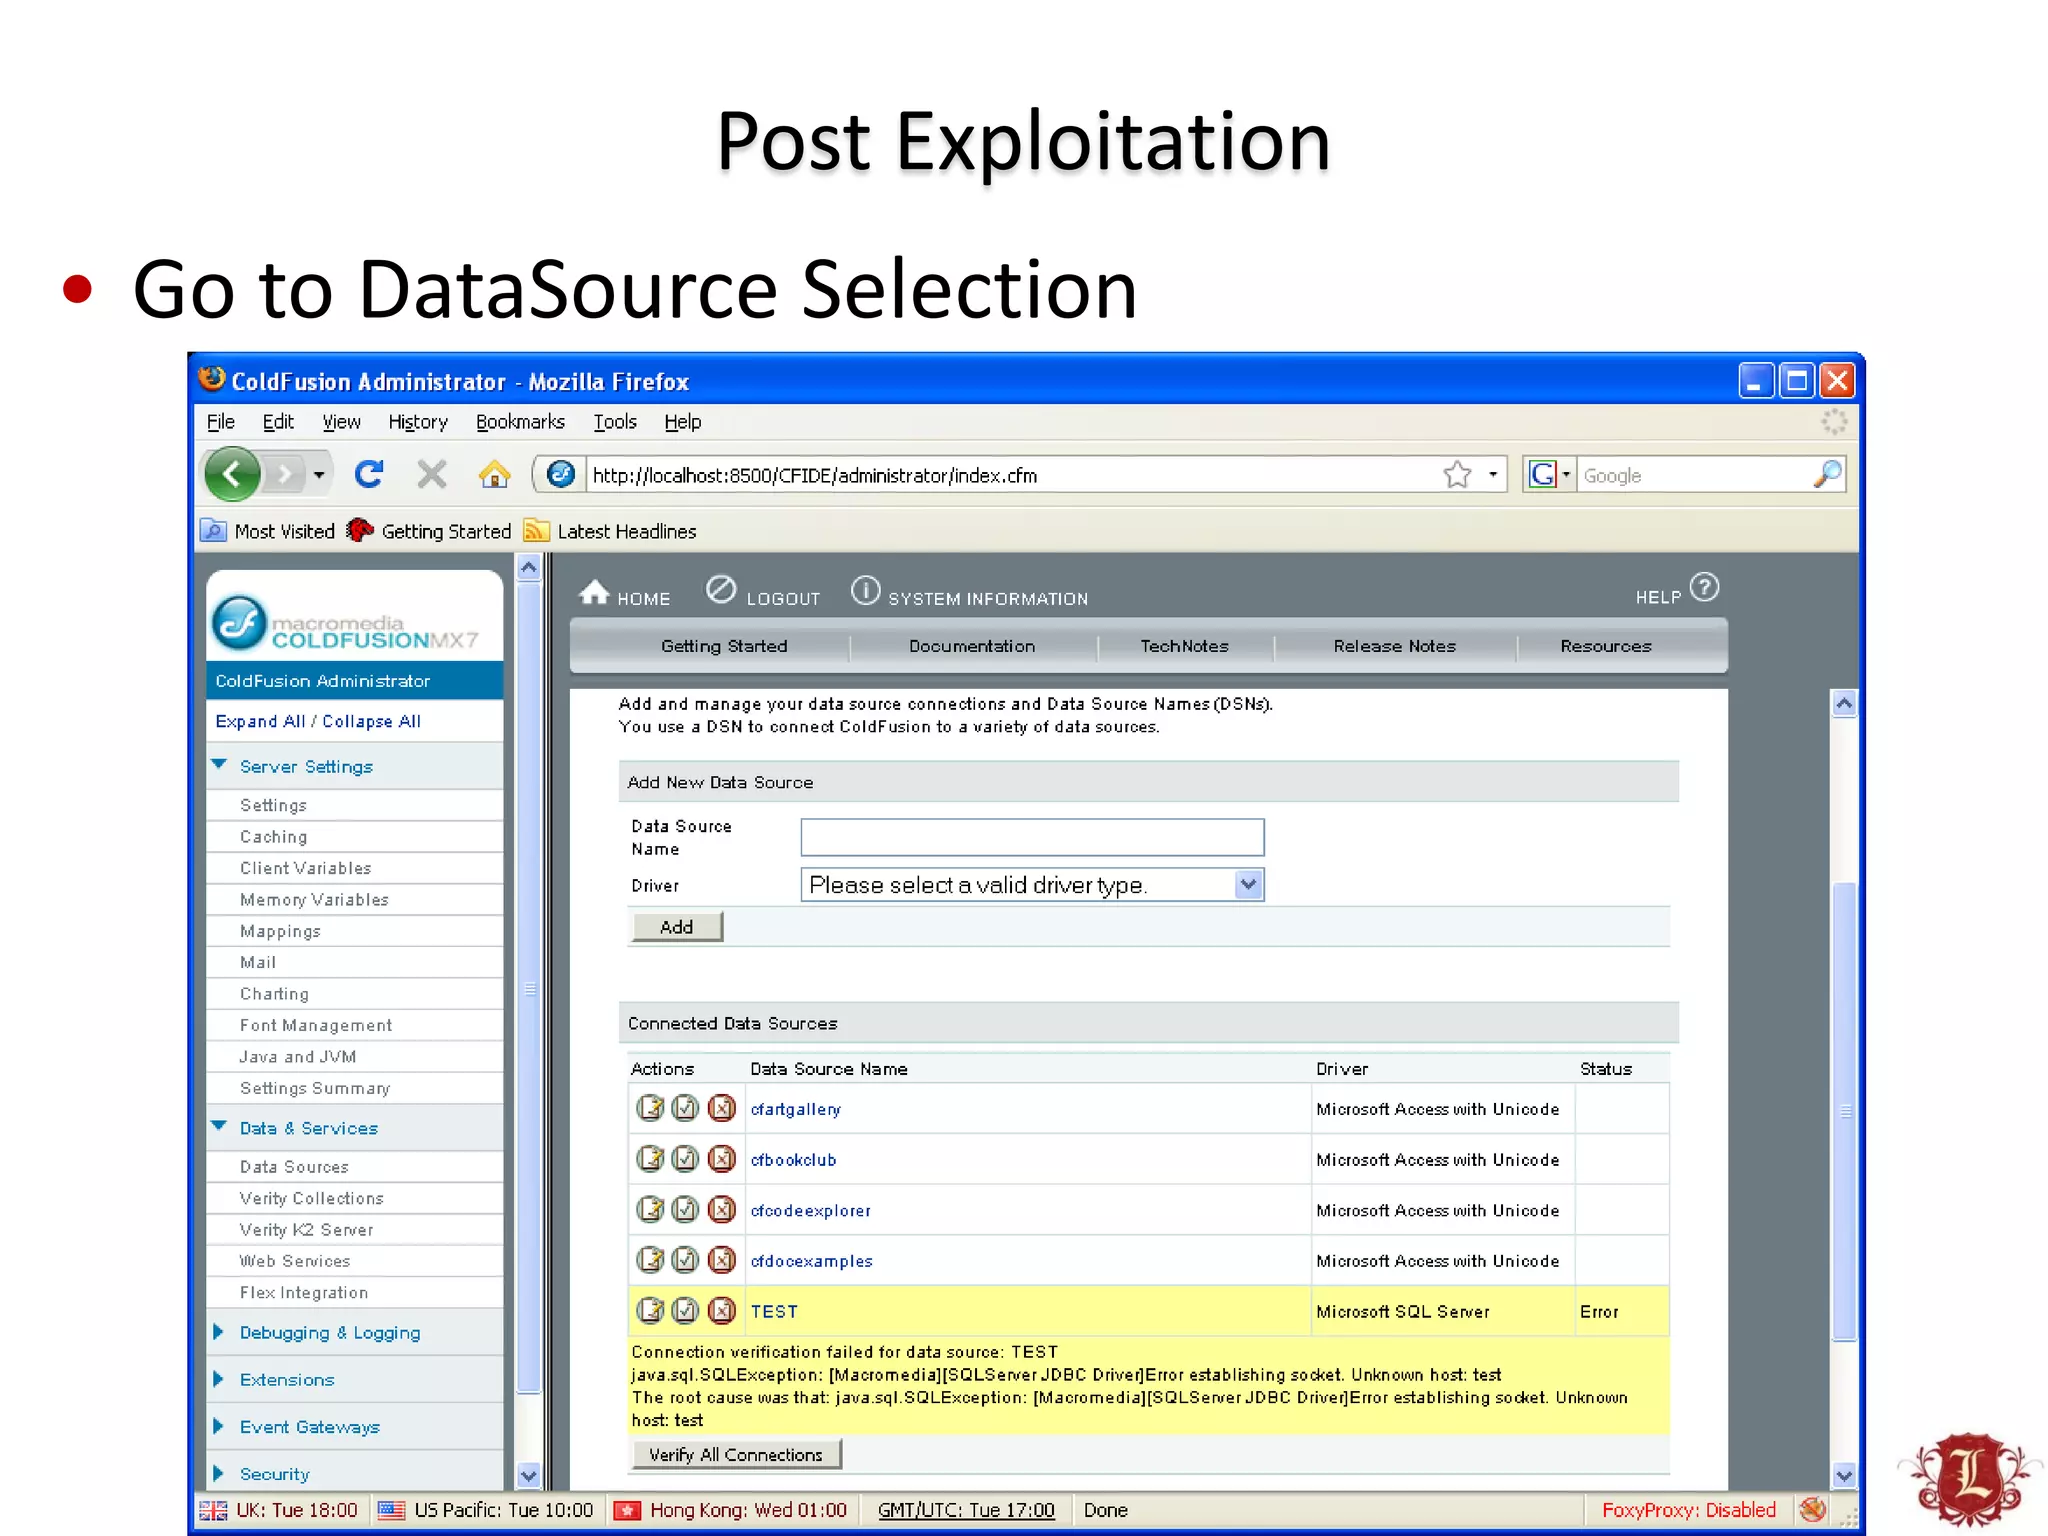
Task: Open the Most Visited bookmark
Action: (x=268, y=531)
